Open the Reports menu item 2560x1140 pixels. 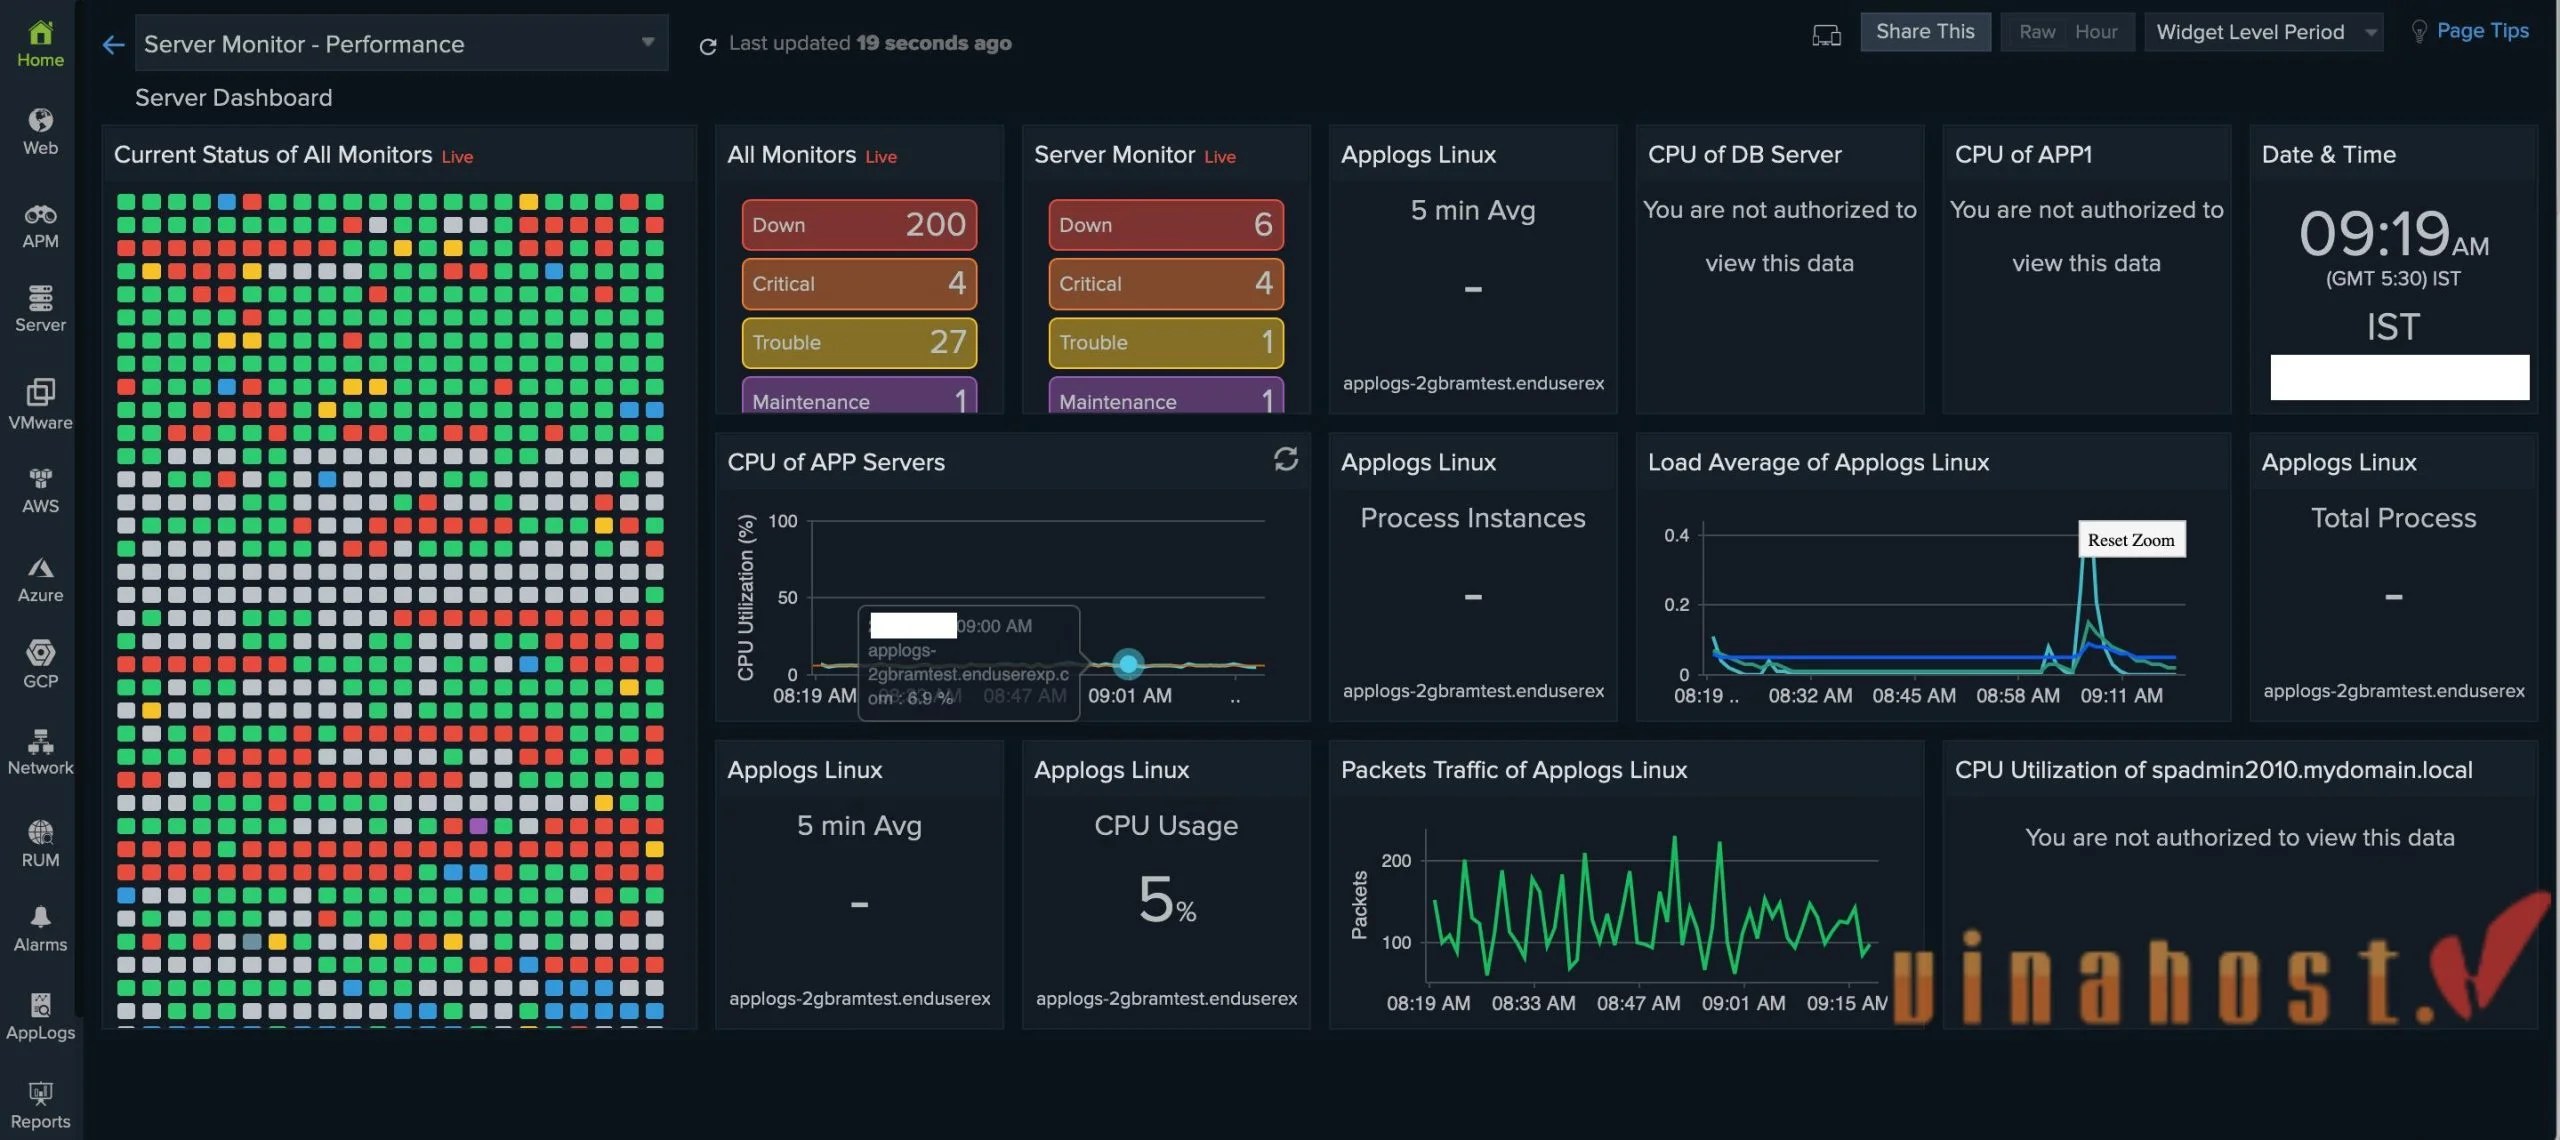tap(40, 1104)
